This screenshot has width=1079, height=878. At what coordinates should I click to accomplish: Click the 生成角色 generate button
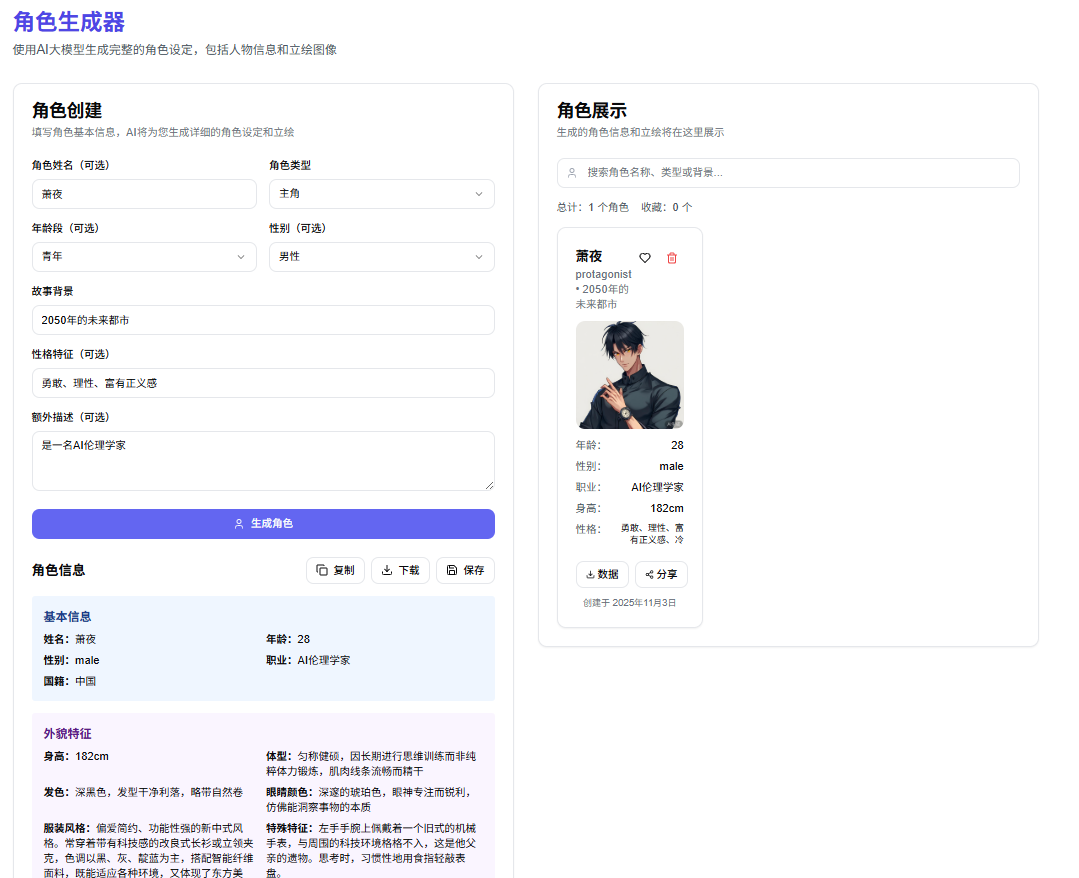coord(262,524)
